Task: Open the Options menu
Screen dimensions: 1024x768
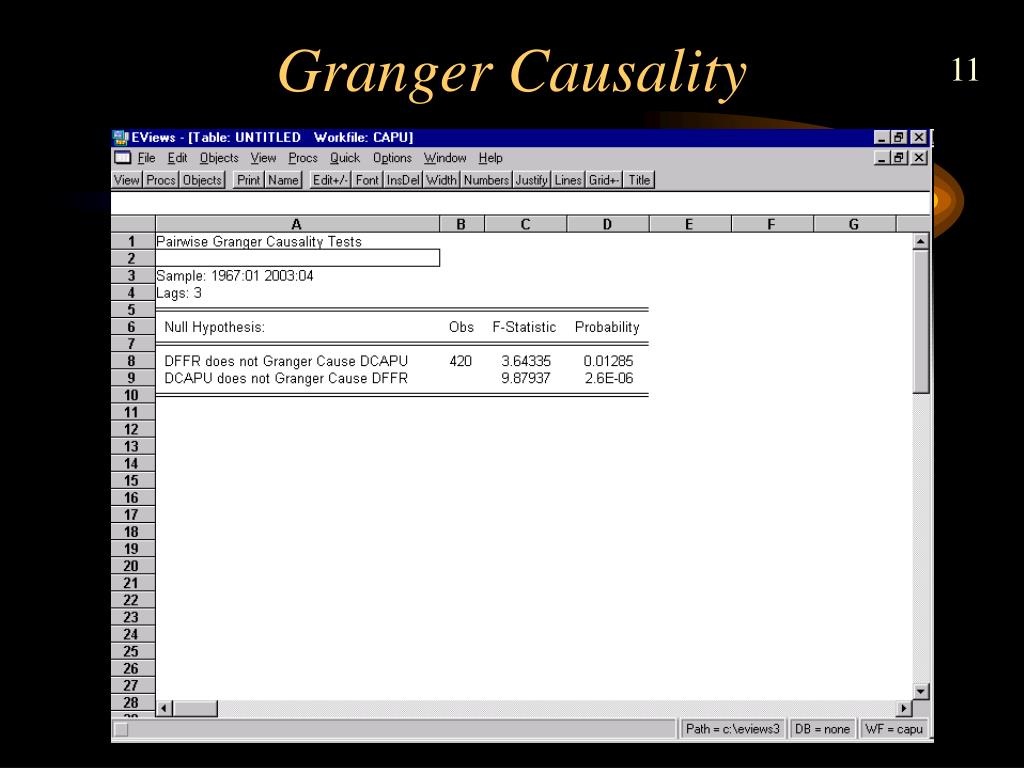Action: point(392,158)
